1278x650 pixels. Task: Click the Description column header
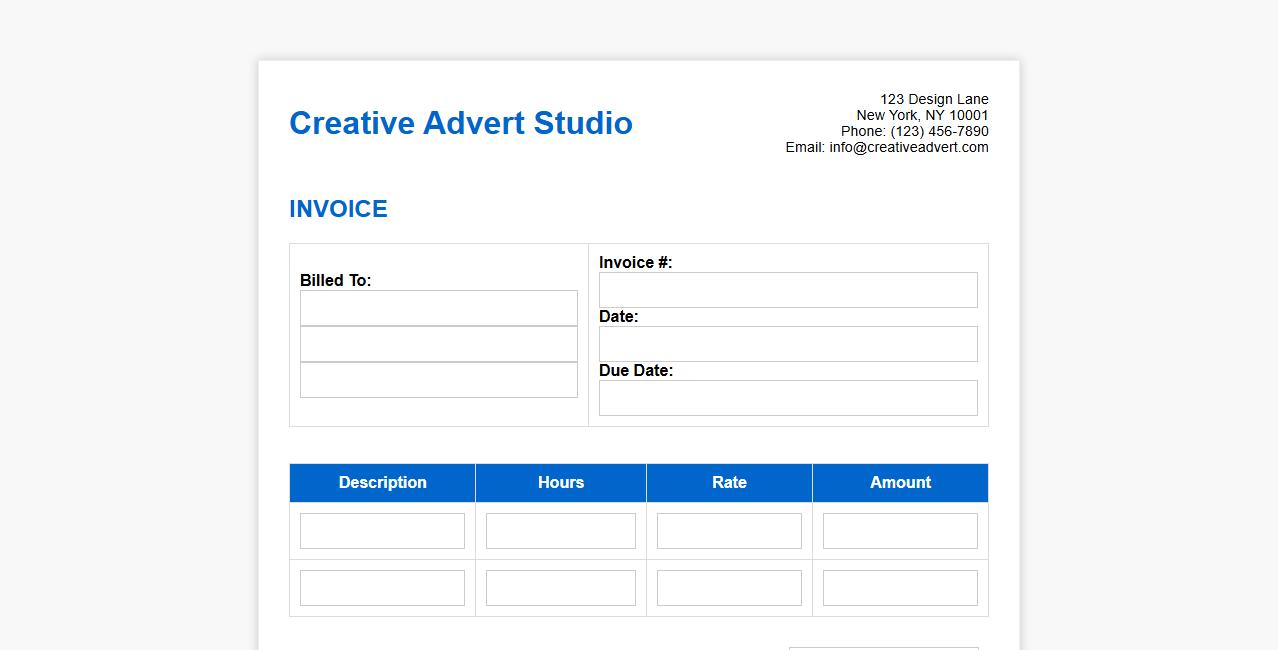(382, 482)
